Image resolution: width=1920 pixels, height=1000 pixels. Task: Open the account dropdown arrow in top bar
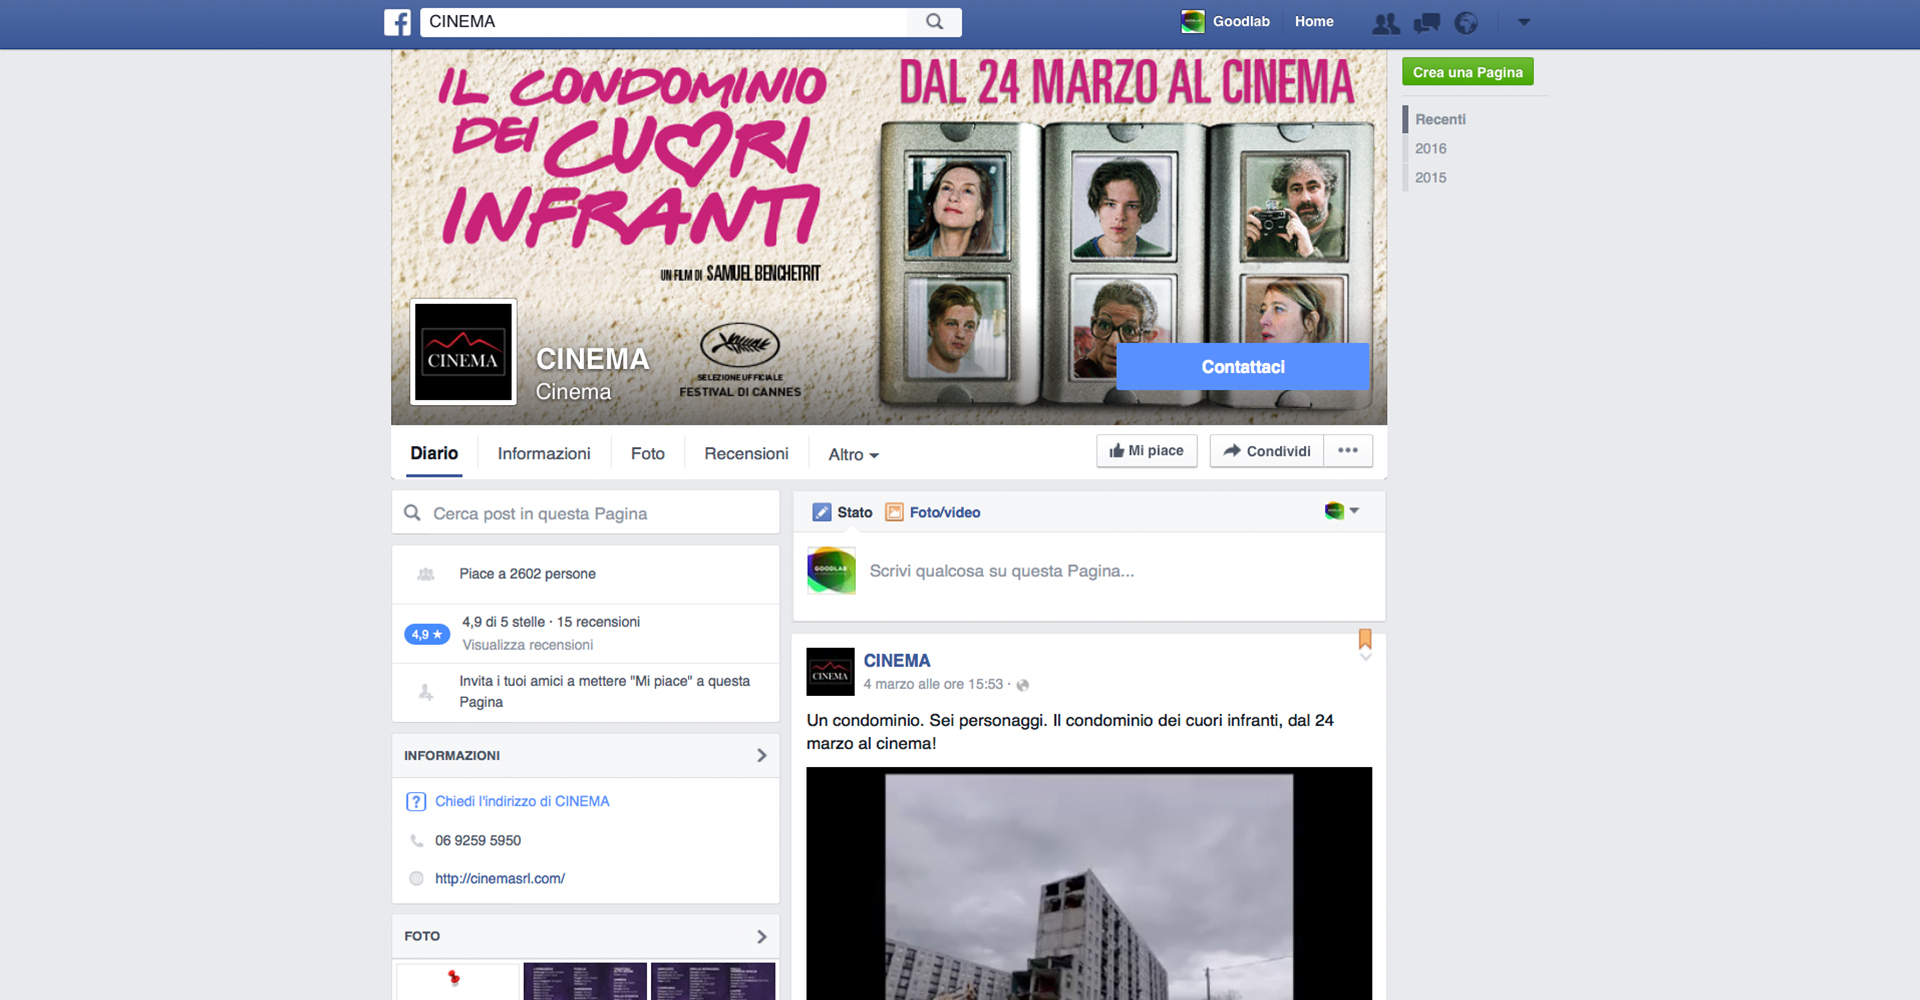[x=1524, y=22]
